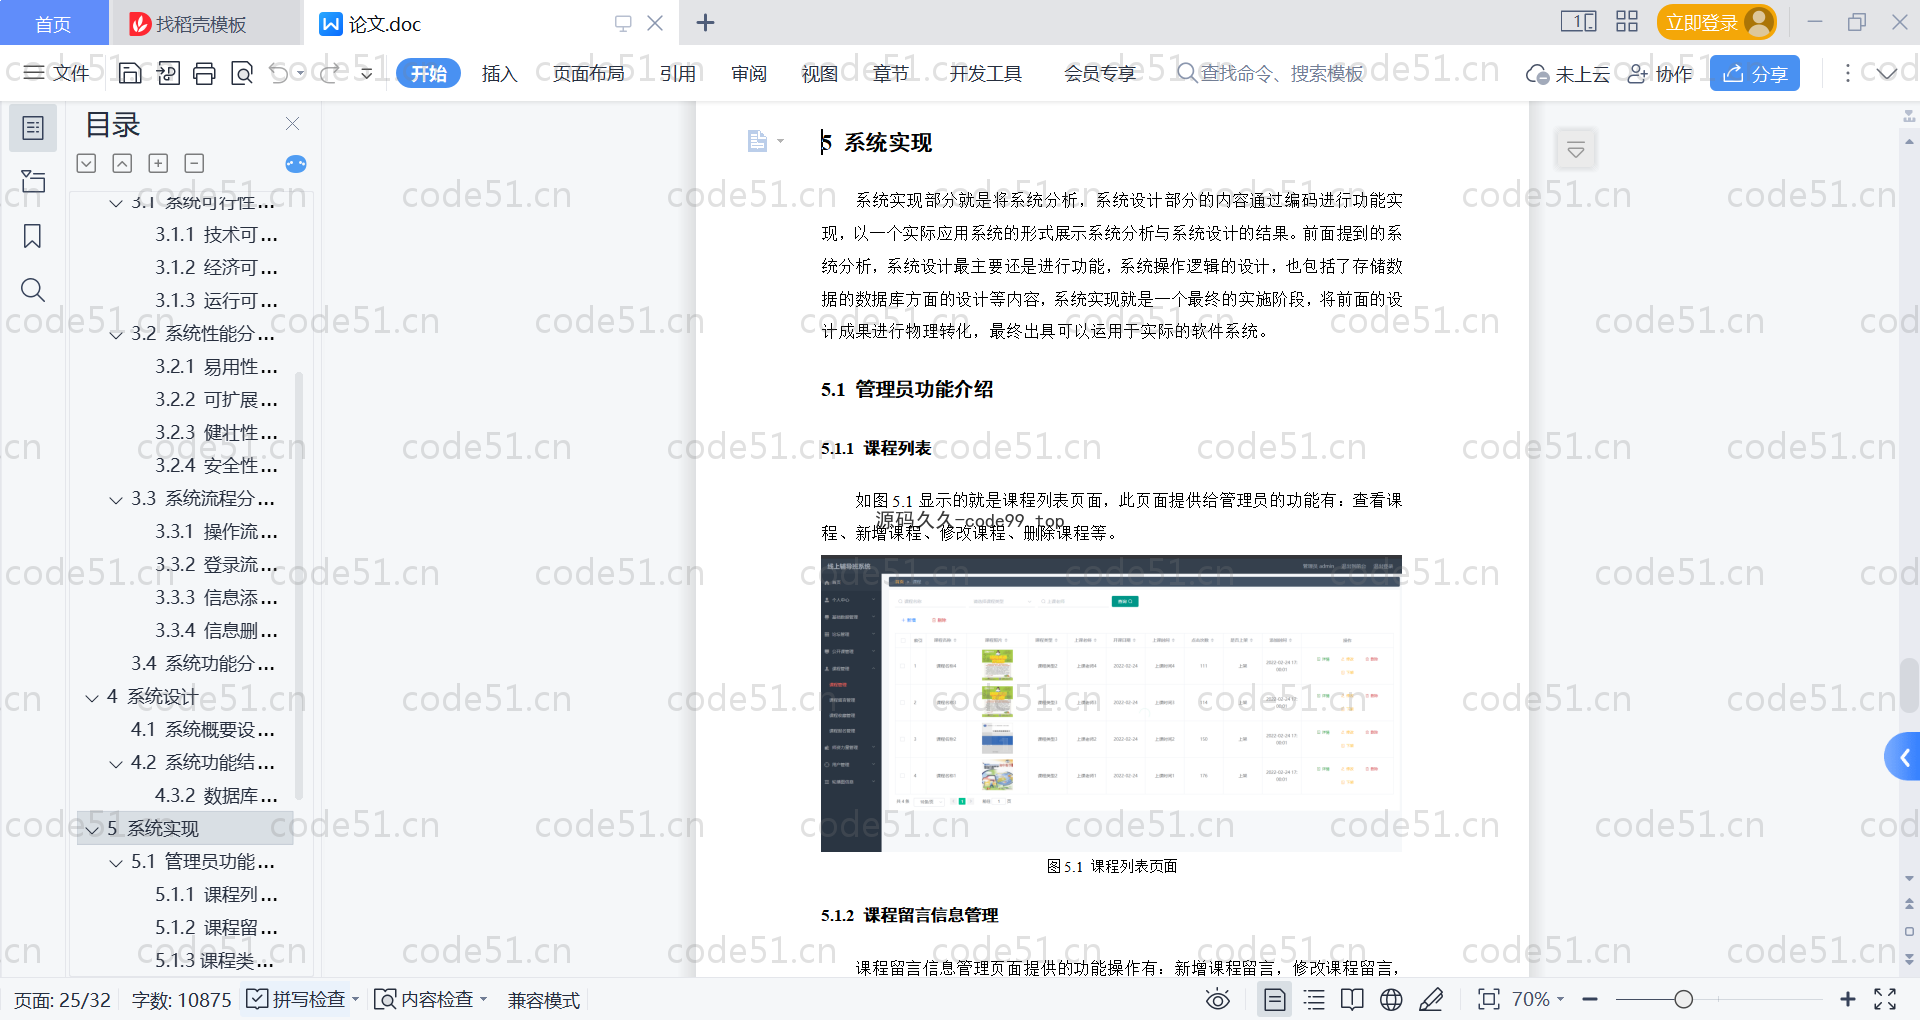Screen dimensions: 1920x1020
Task: Open the blue side assistant arrow tab
Action: tap(1904, 758)
